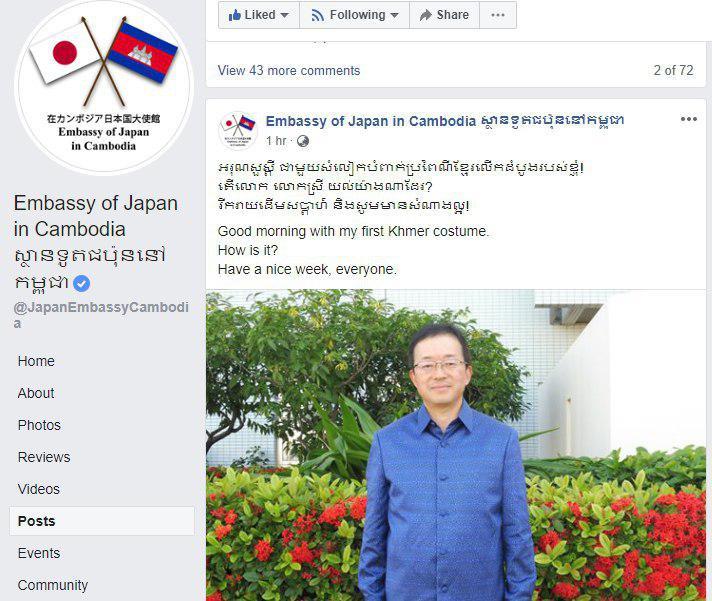Select the Events sidebar item
Screen dimensions: 712x601
coord(39,553)
